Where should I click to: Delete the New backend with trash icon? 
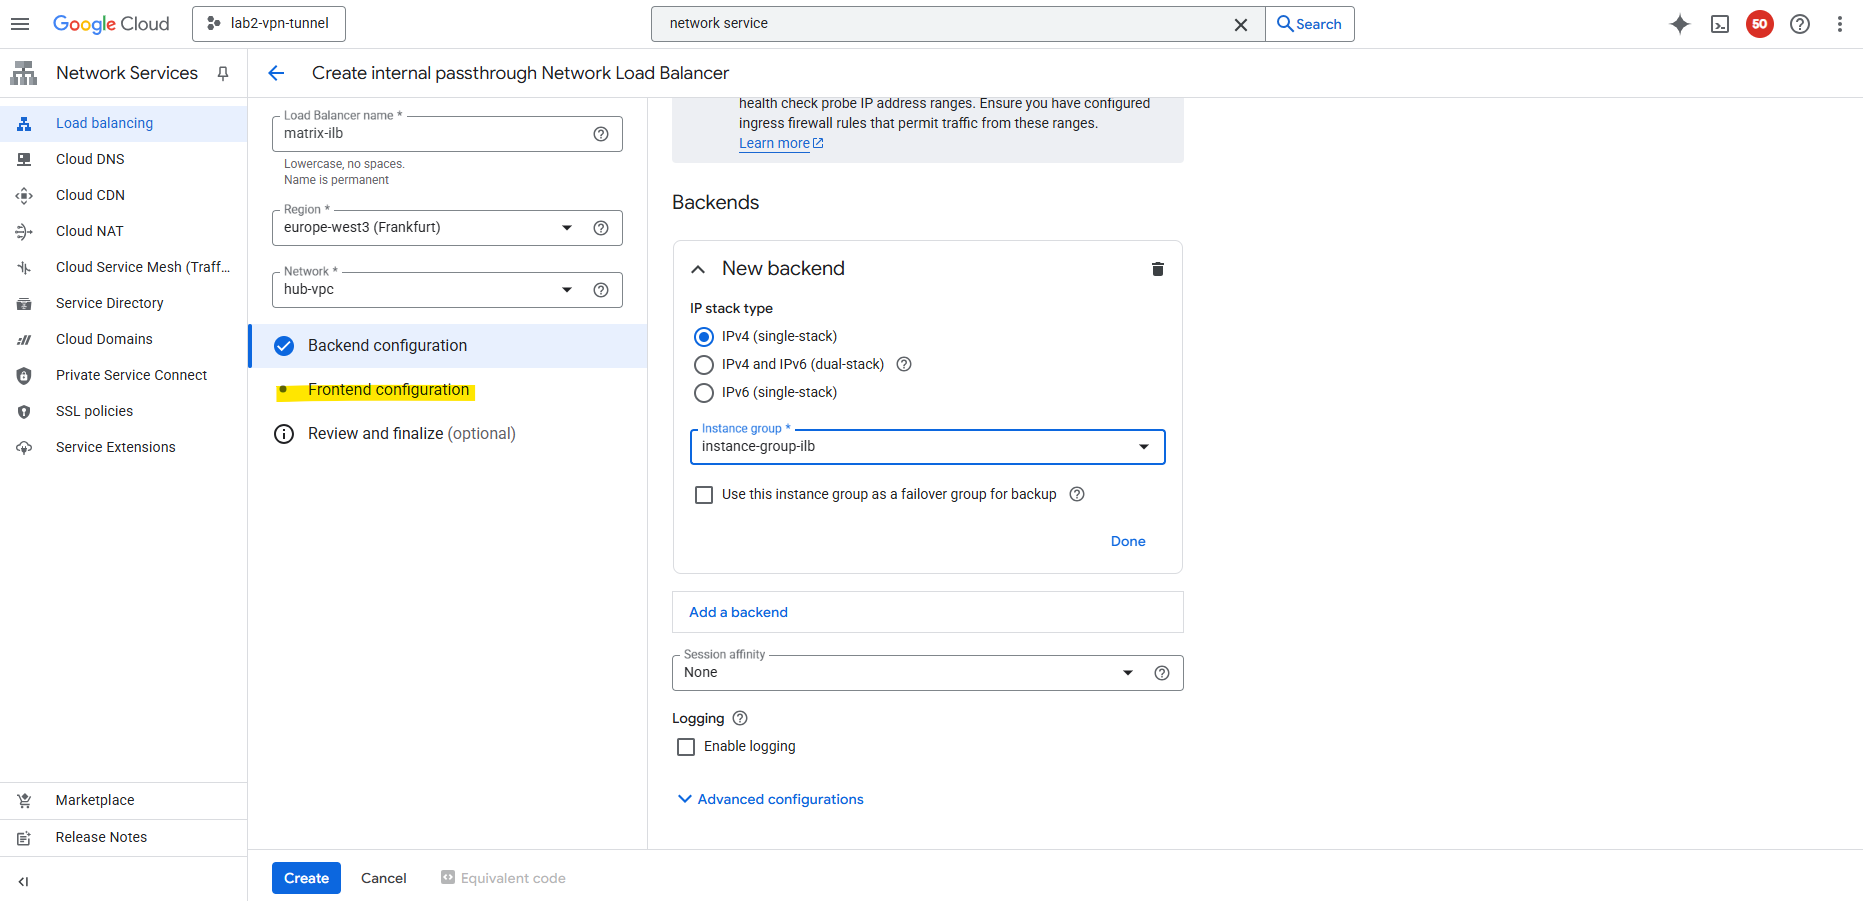pos(1157,269)
